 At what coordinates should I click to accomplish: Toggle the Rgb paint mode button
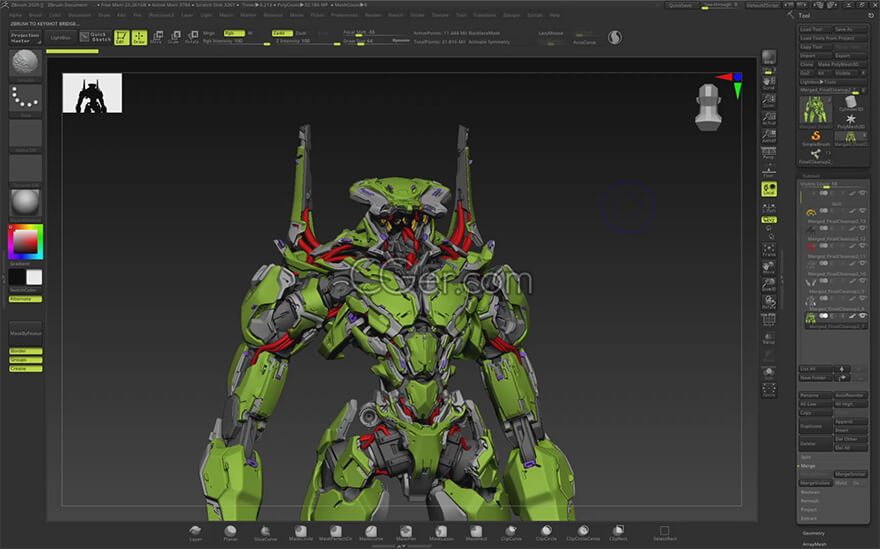(234, 33)
